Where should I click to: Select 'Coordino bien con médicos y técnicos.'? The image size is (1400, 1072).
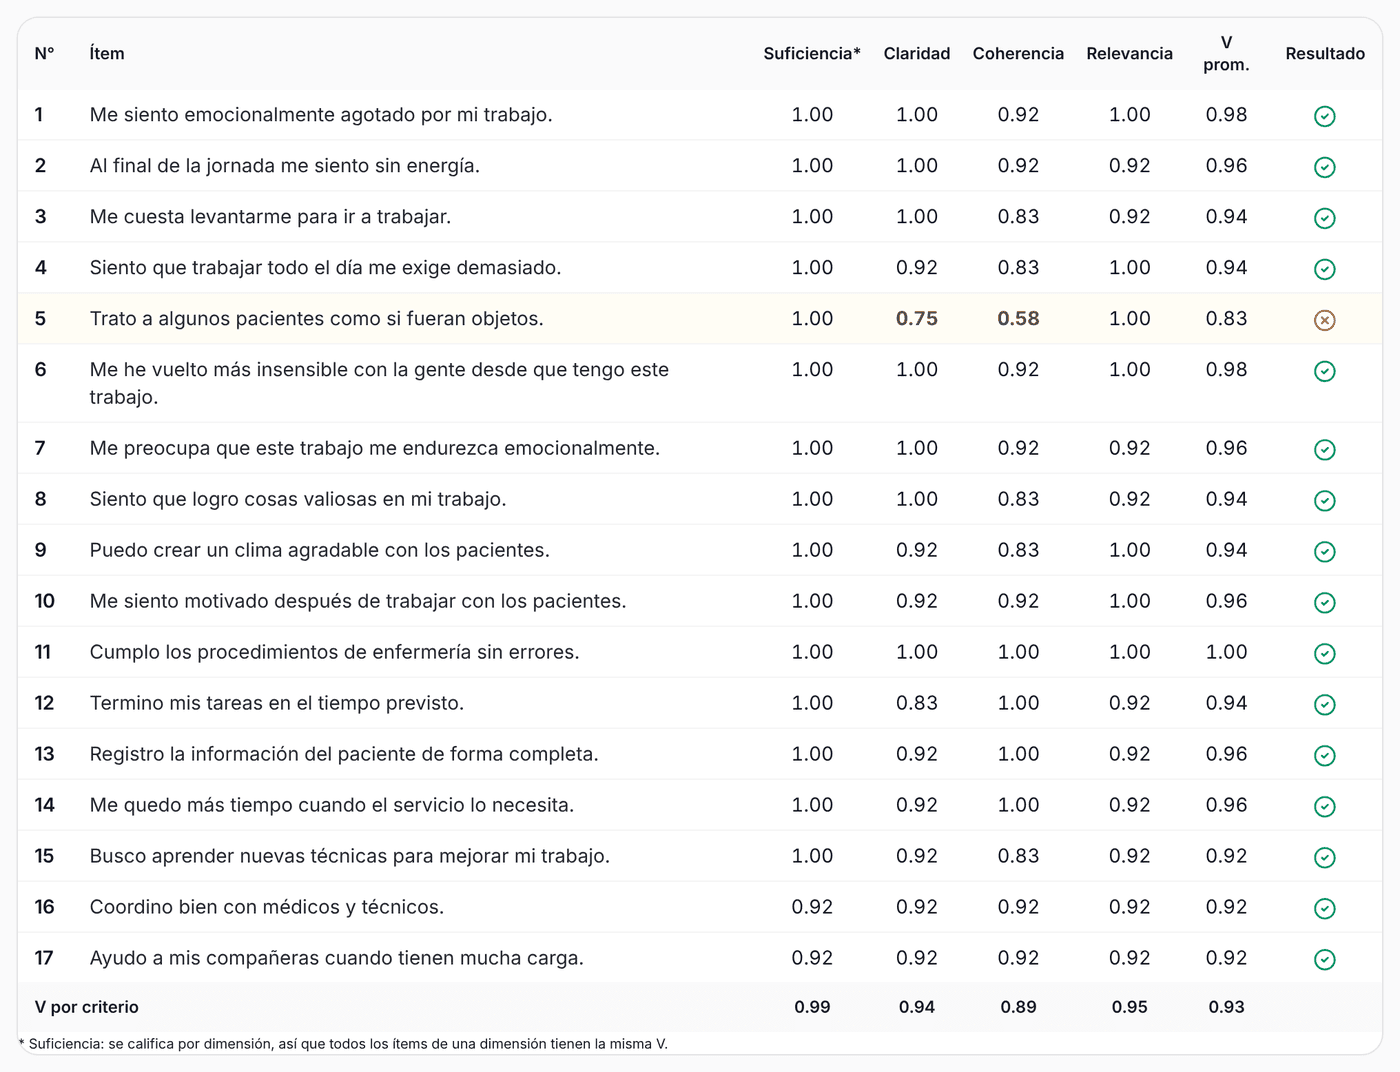click(x=267, y=907)
